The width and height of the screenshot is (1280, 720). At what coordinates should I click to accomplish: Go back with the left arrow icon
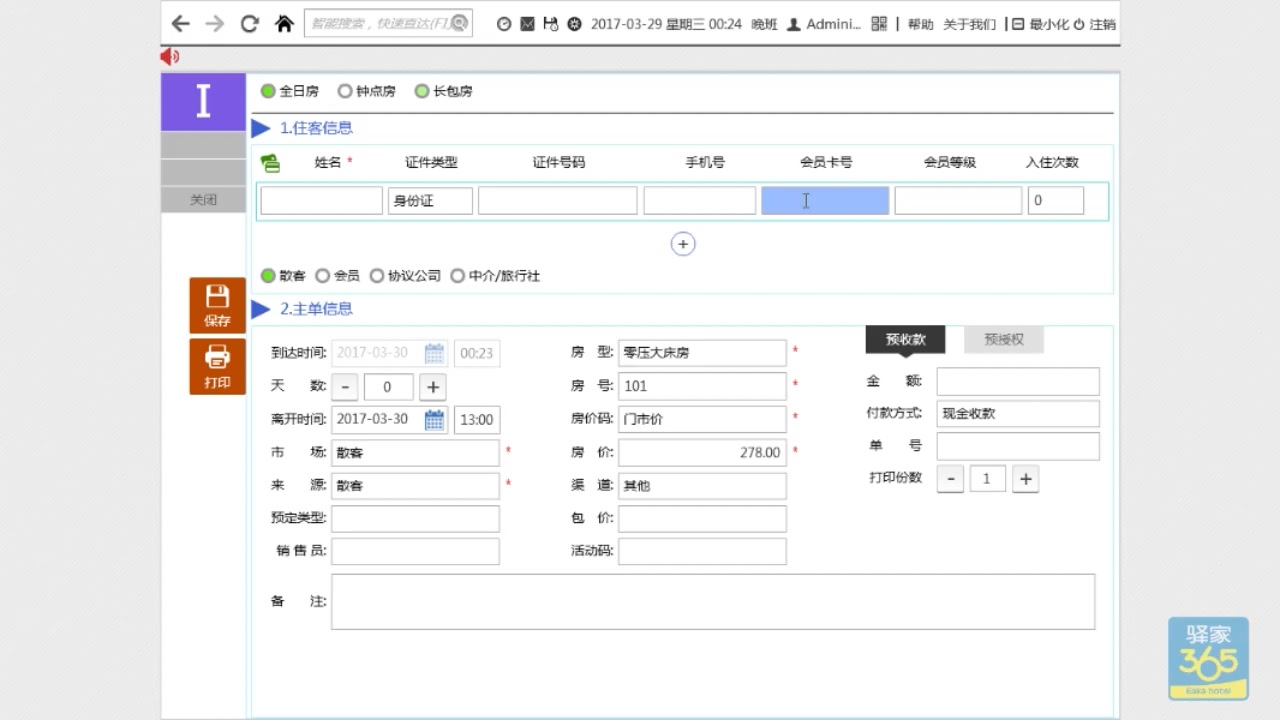click(x=180, y=24)
